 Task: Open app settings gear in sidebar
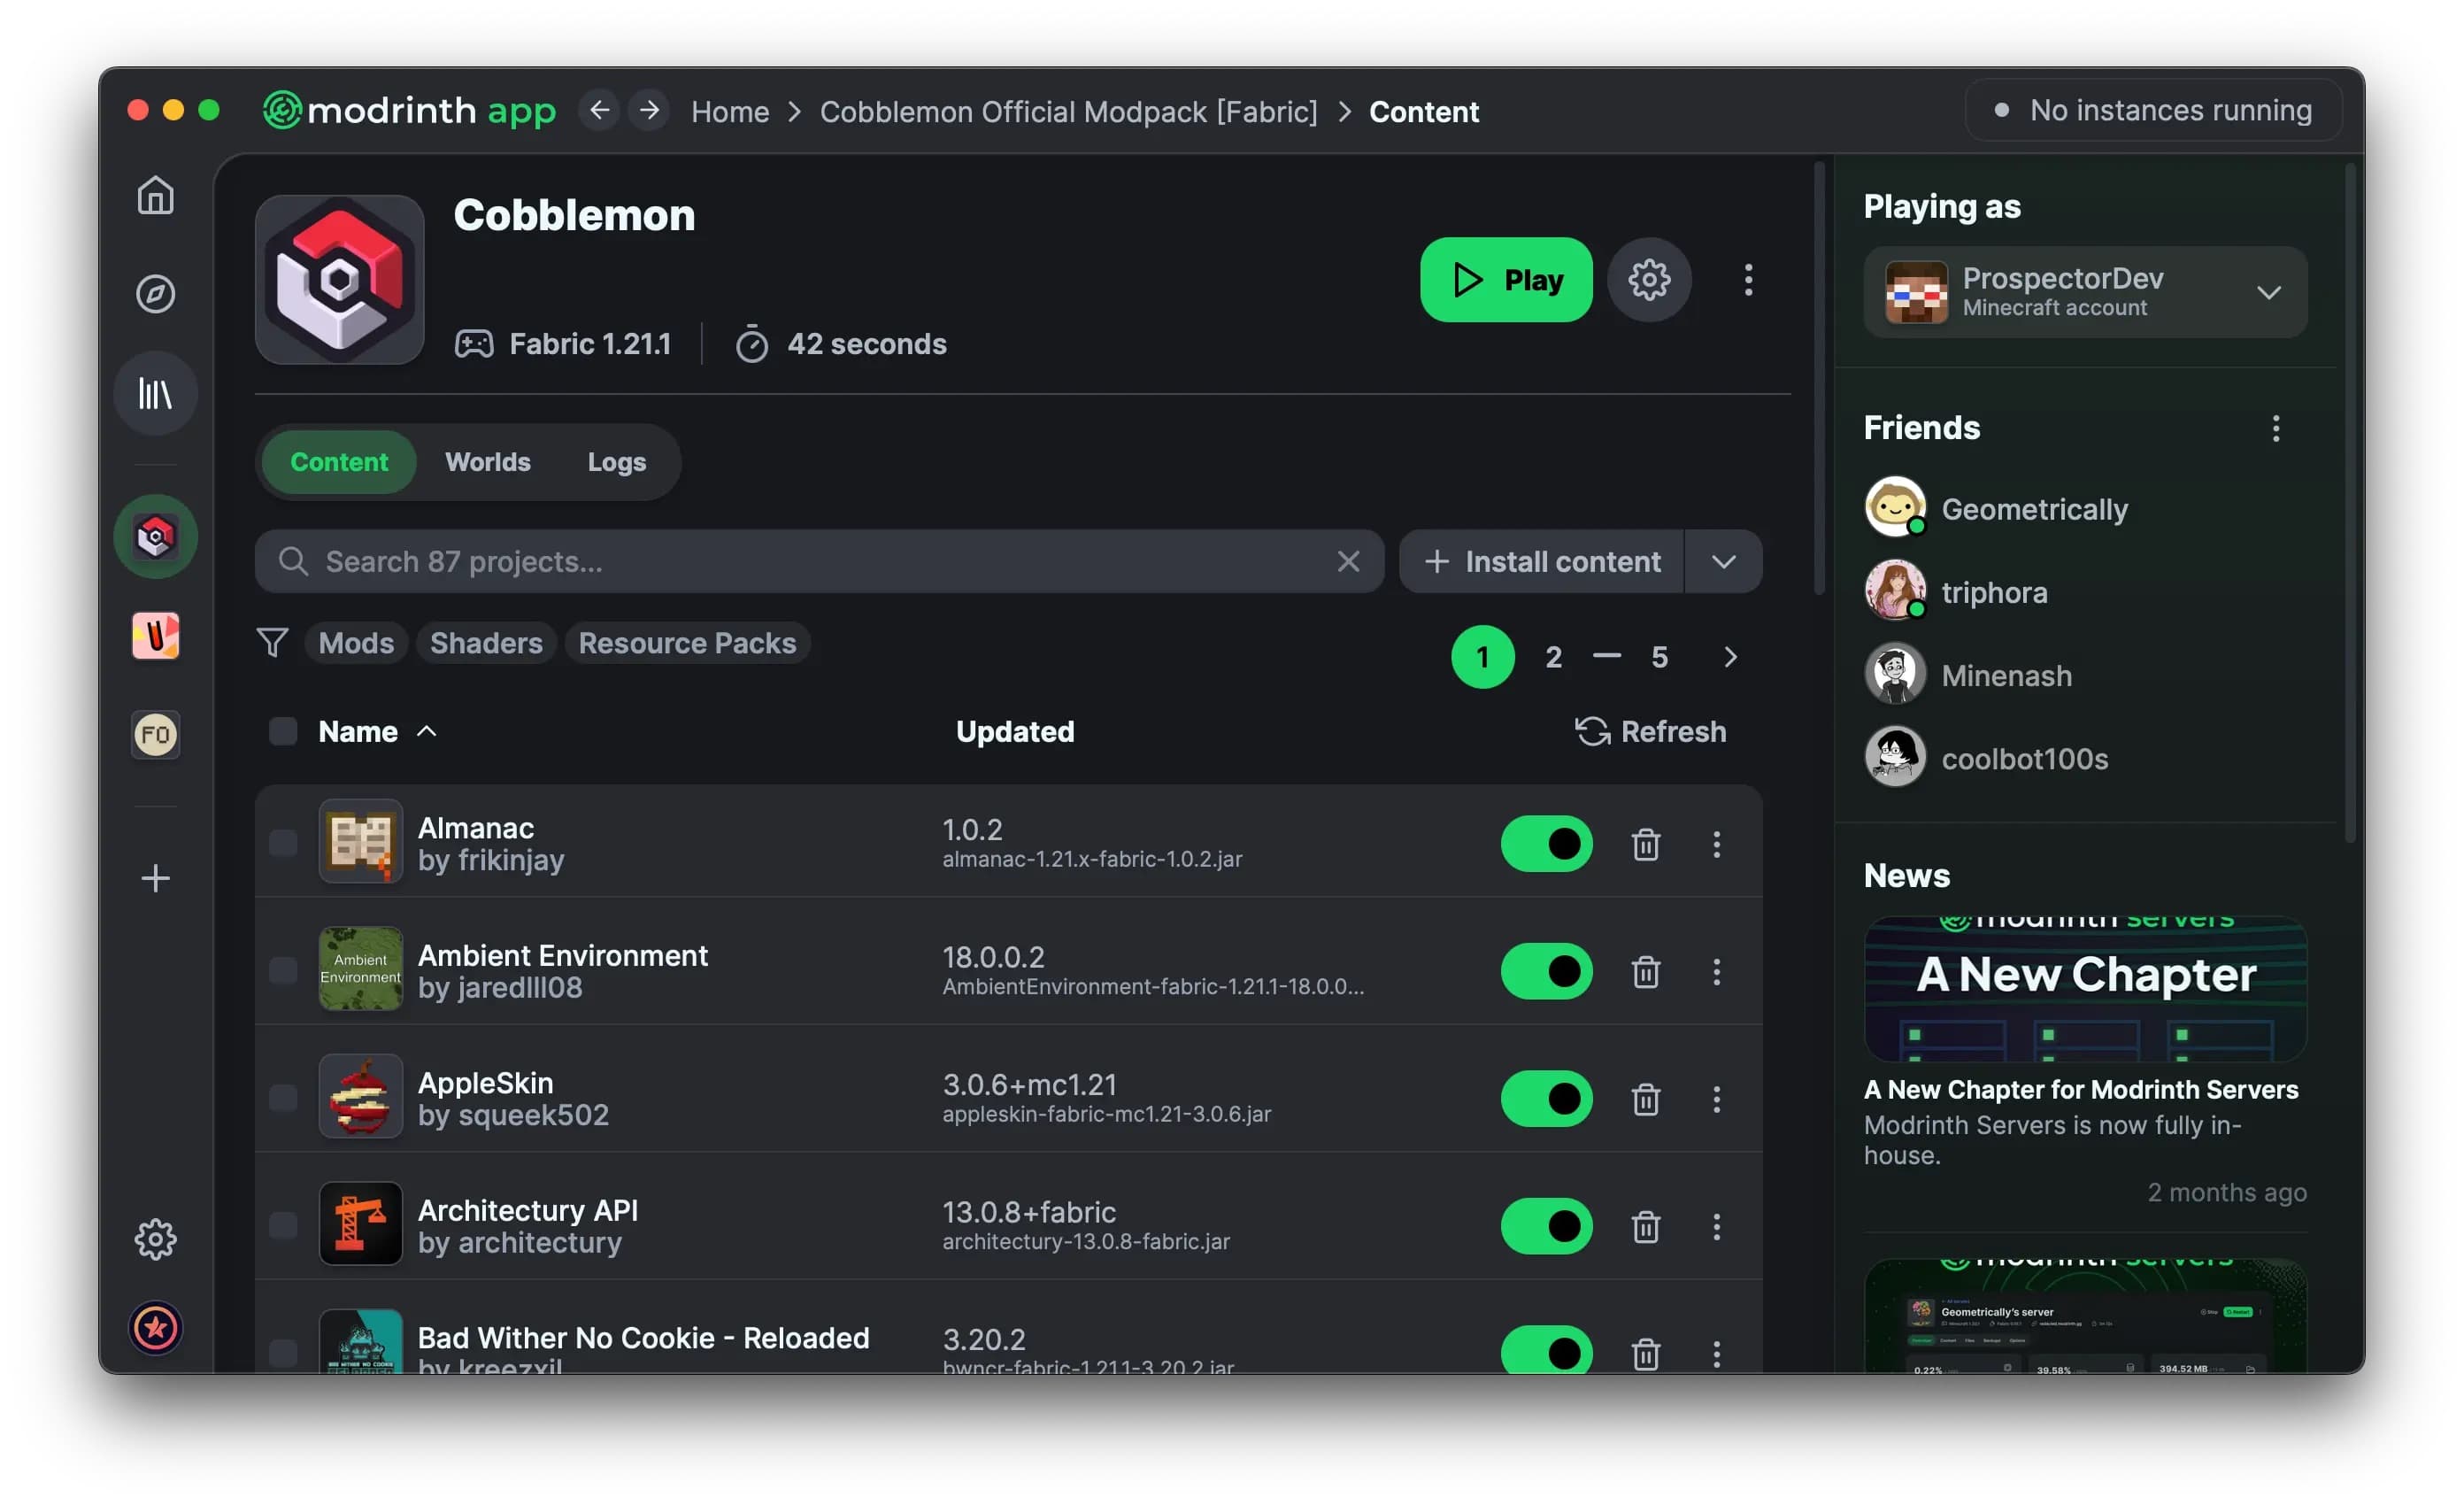click(x=155, y=1239)
